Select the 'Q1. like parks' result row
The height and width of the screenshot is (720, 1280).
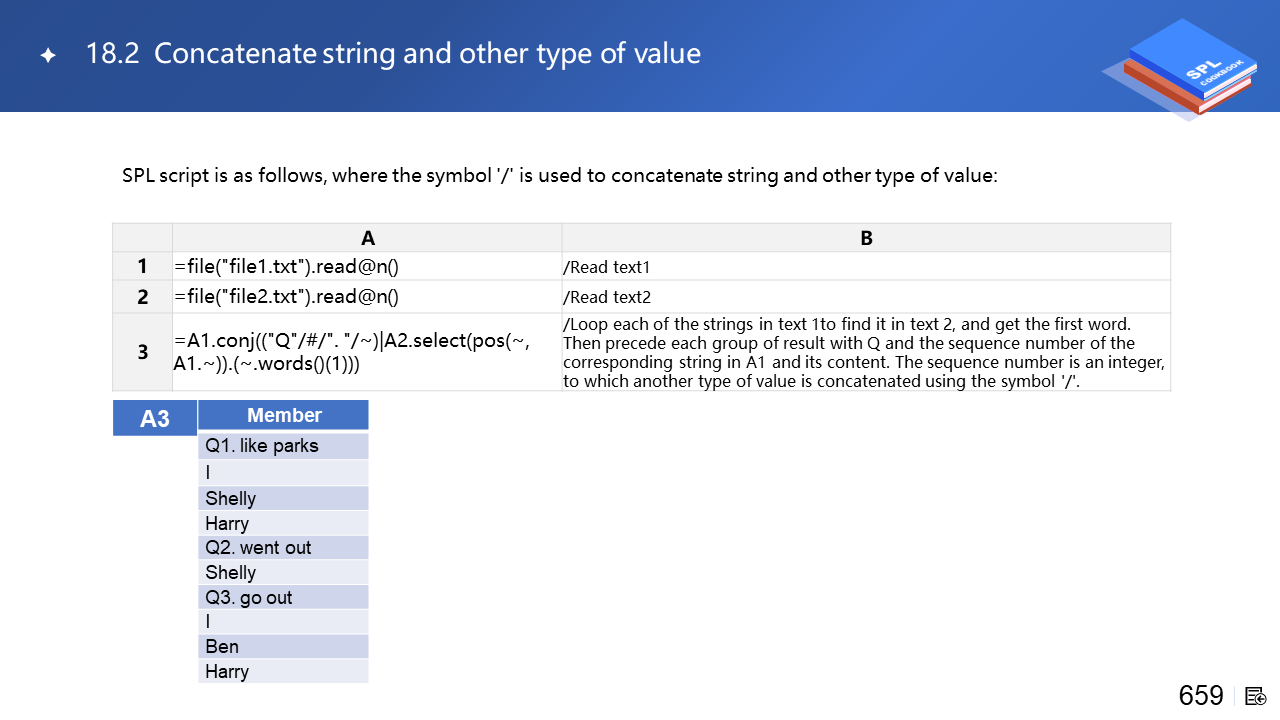point(284,446)
